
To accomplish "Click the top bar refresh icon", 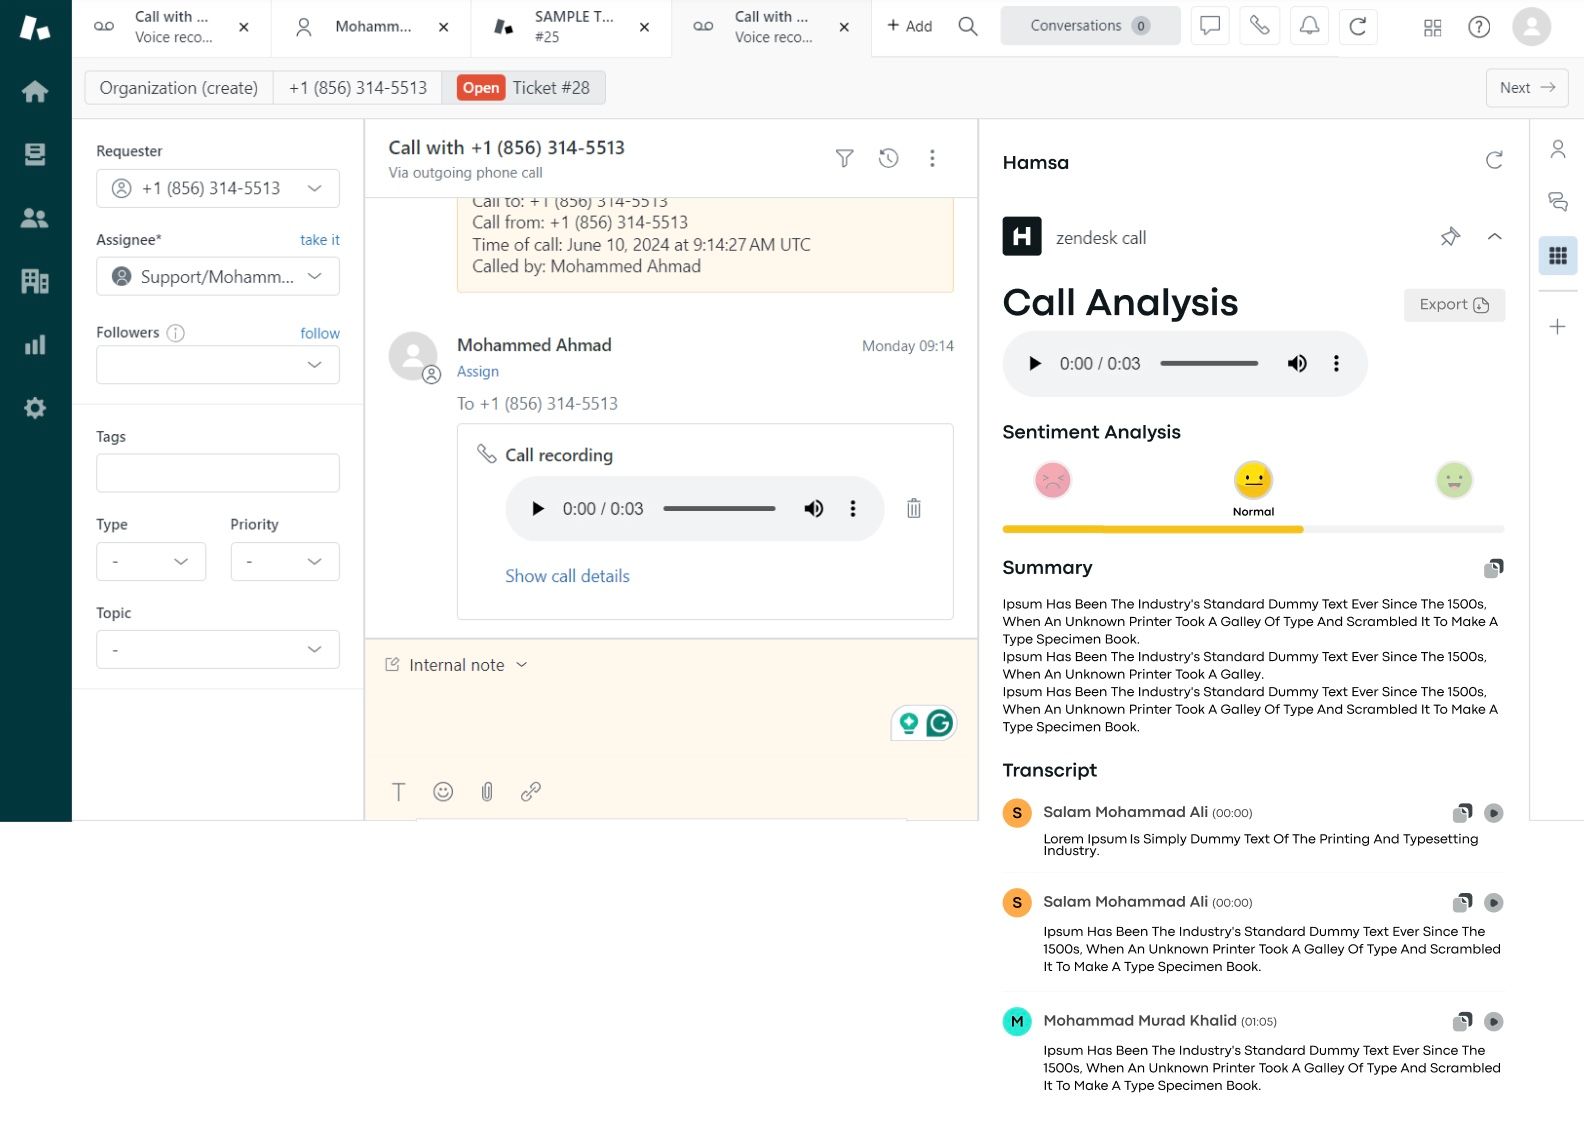I will (x=1358, y=26).
